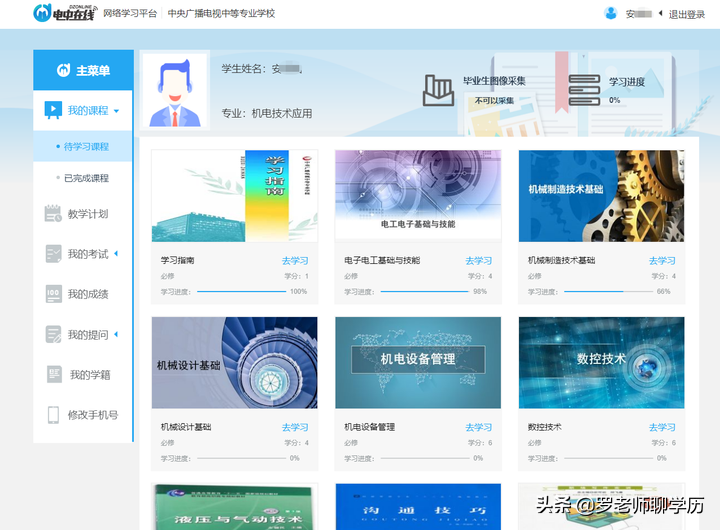Click the 我的成绩 score icon
Image resolution: width=720 pixels, height=530 pixels.
(x=53, y=294)
